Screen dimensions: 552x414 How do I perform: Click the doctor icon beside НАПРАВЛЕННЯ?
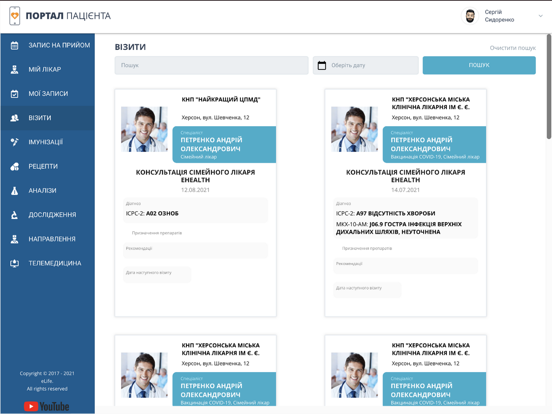14,239
